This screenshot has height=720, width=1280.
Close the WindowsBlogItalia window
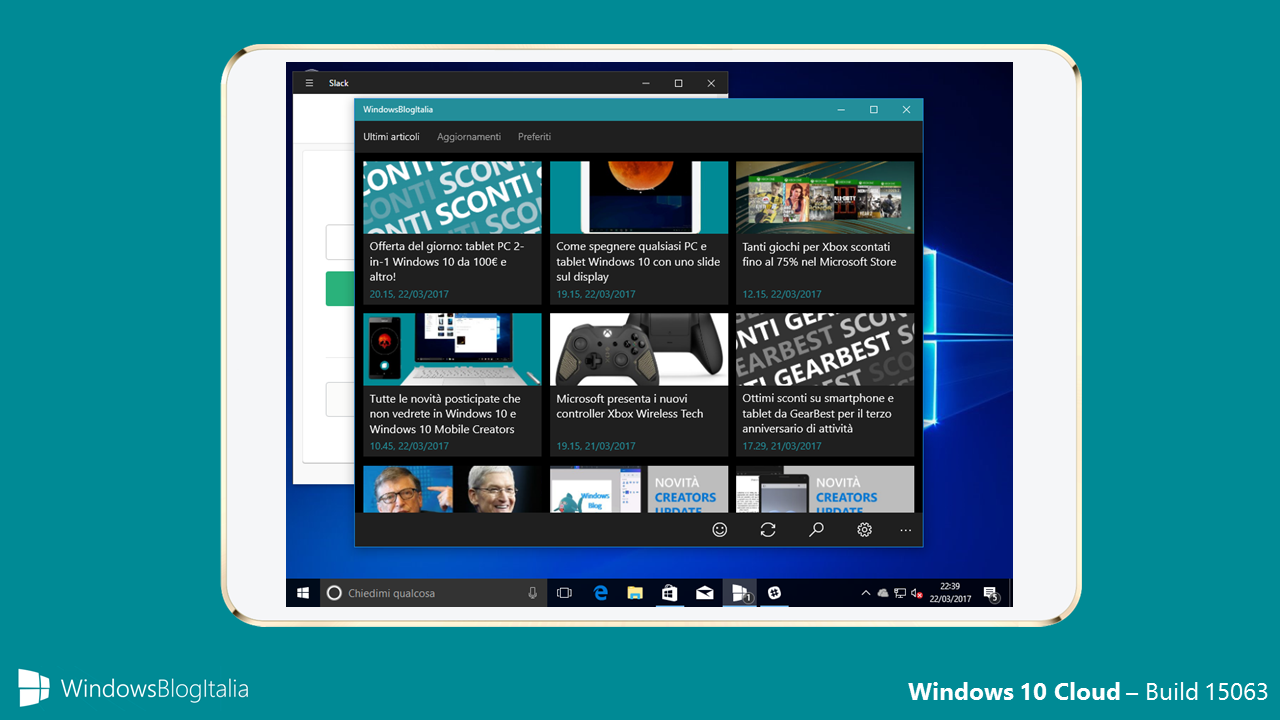coord(906,109)
